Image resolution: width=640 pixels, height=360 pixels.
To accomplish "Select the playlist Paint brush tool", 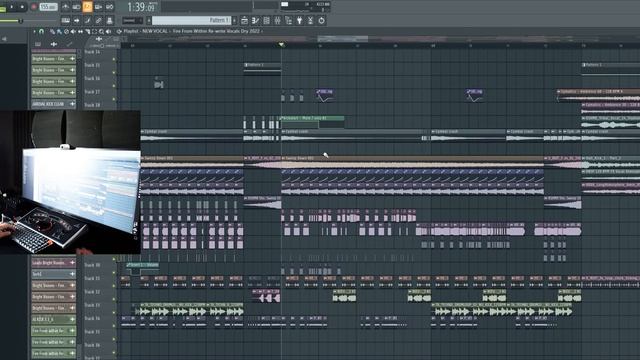I will point(59,31).
